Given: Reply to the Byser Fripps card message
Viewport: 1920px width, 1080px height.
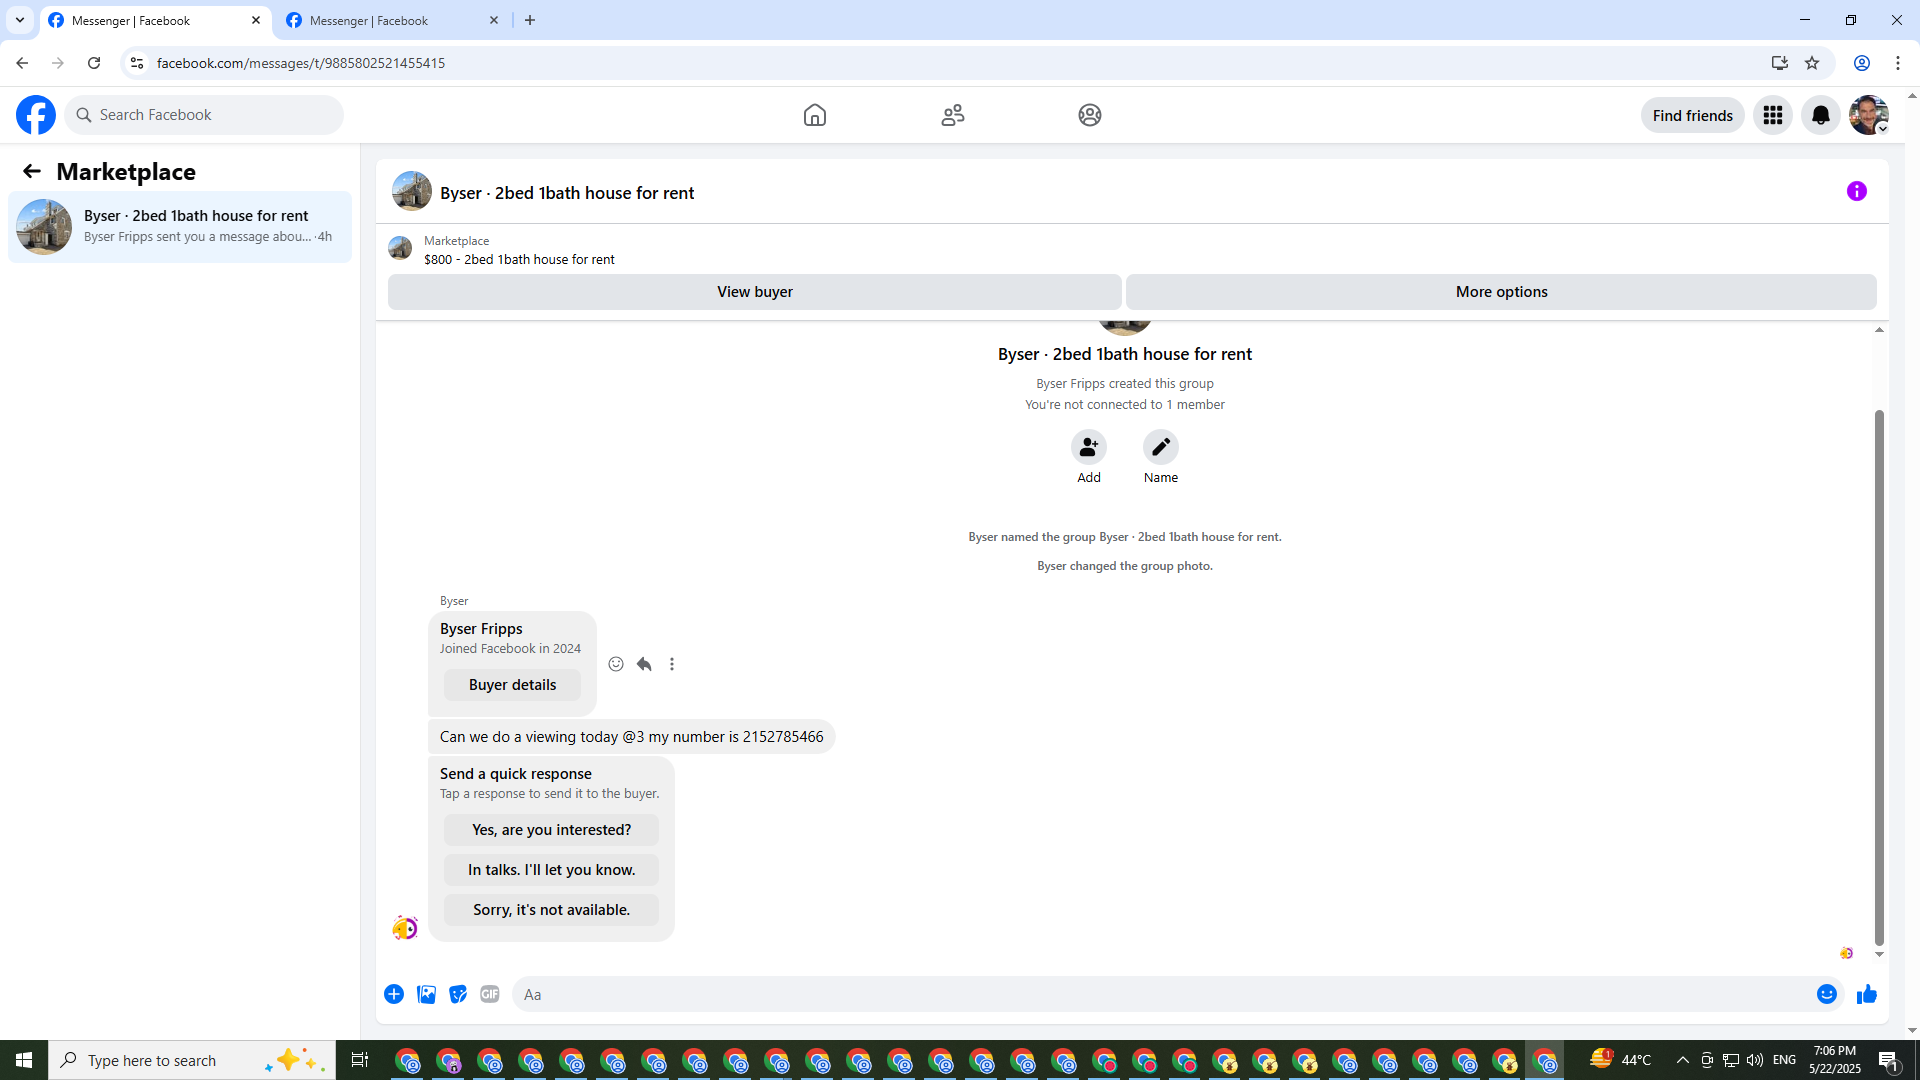Looking at the screenshot, I should coord(644,664).
